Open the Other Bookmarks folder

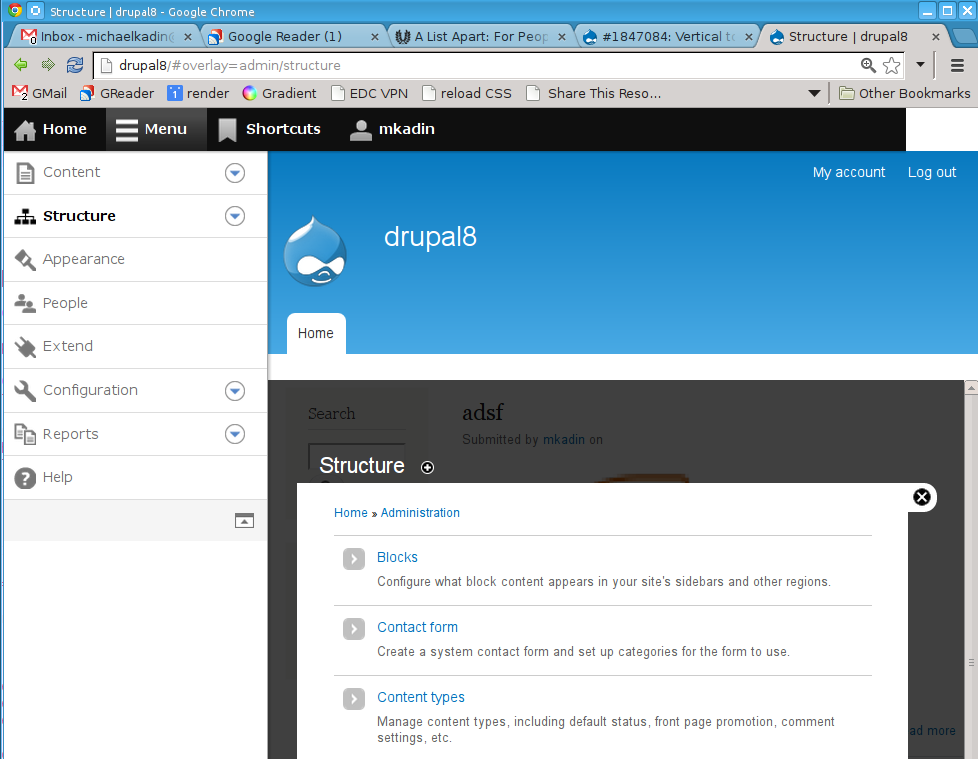[x=904, y=94]
